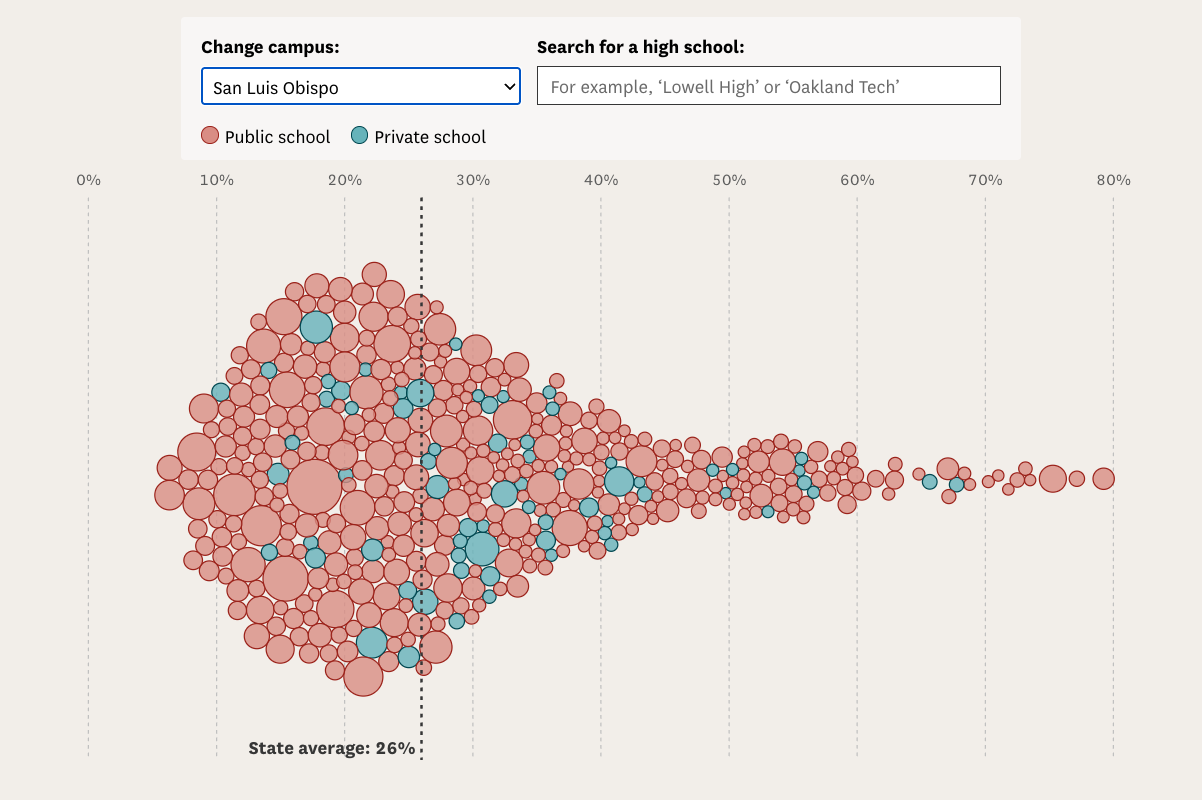Click the dropdown chevron arrow for campus
Screen dimensions: 1202x800
pyautogui.click(x=508, y=87)
